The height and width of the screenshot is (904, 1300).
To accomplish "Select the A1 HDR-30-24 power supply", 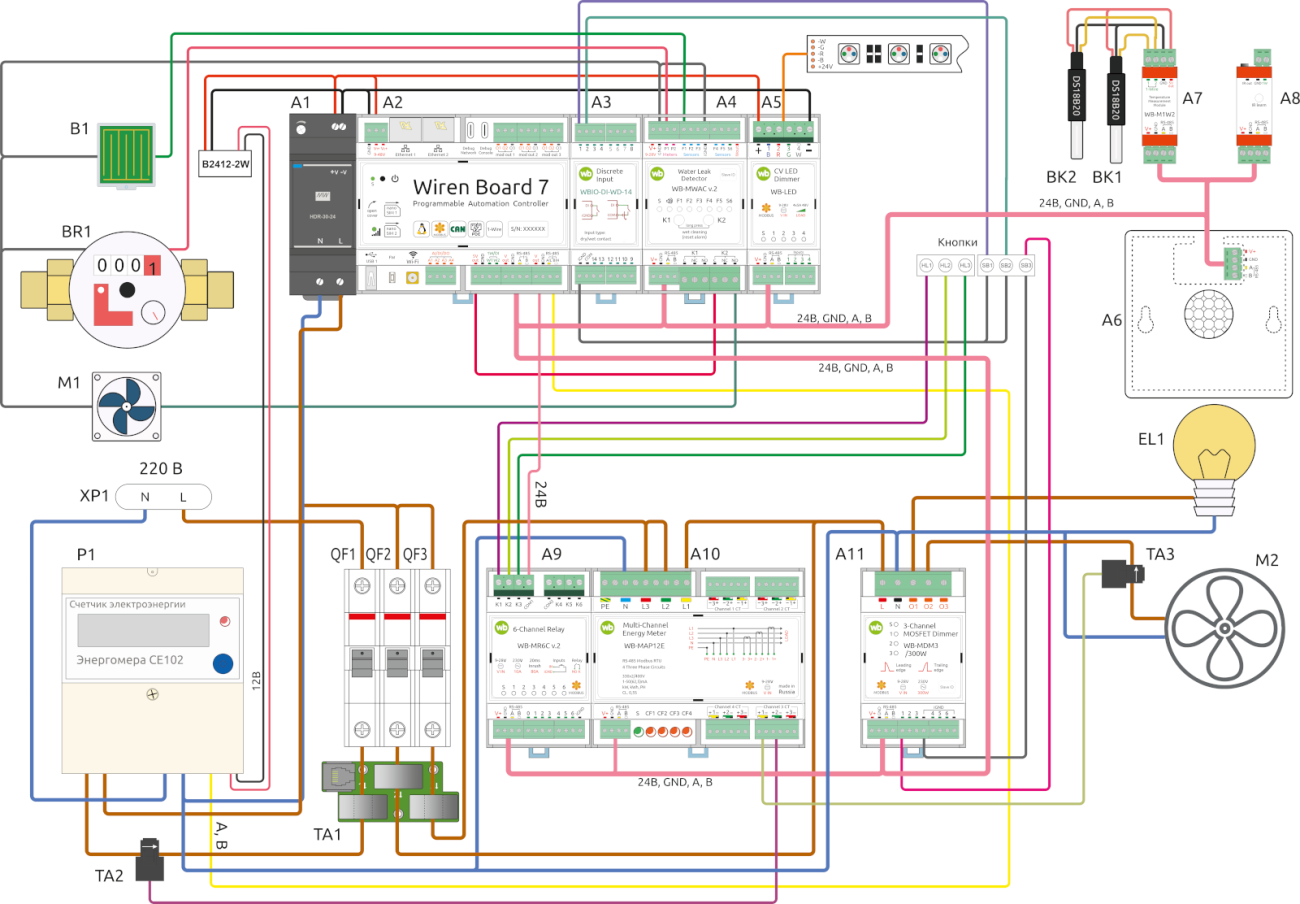I will (x=322, y=205).
